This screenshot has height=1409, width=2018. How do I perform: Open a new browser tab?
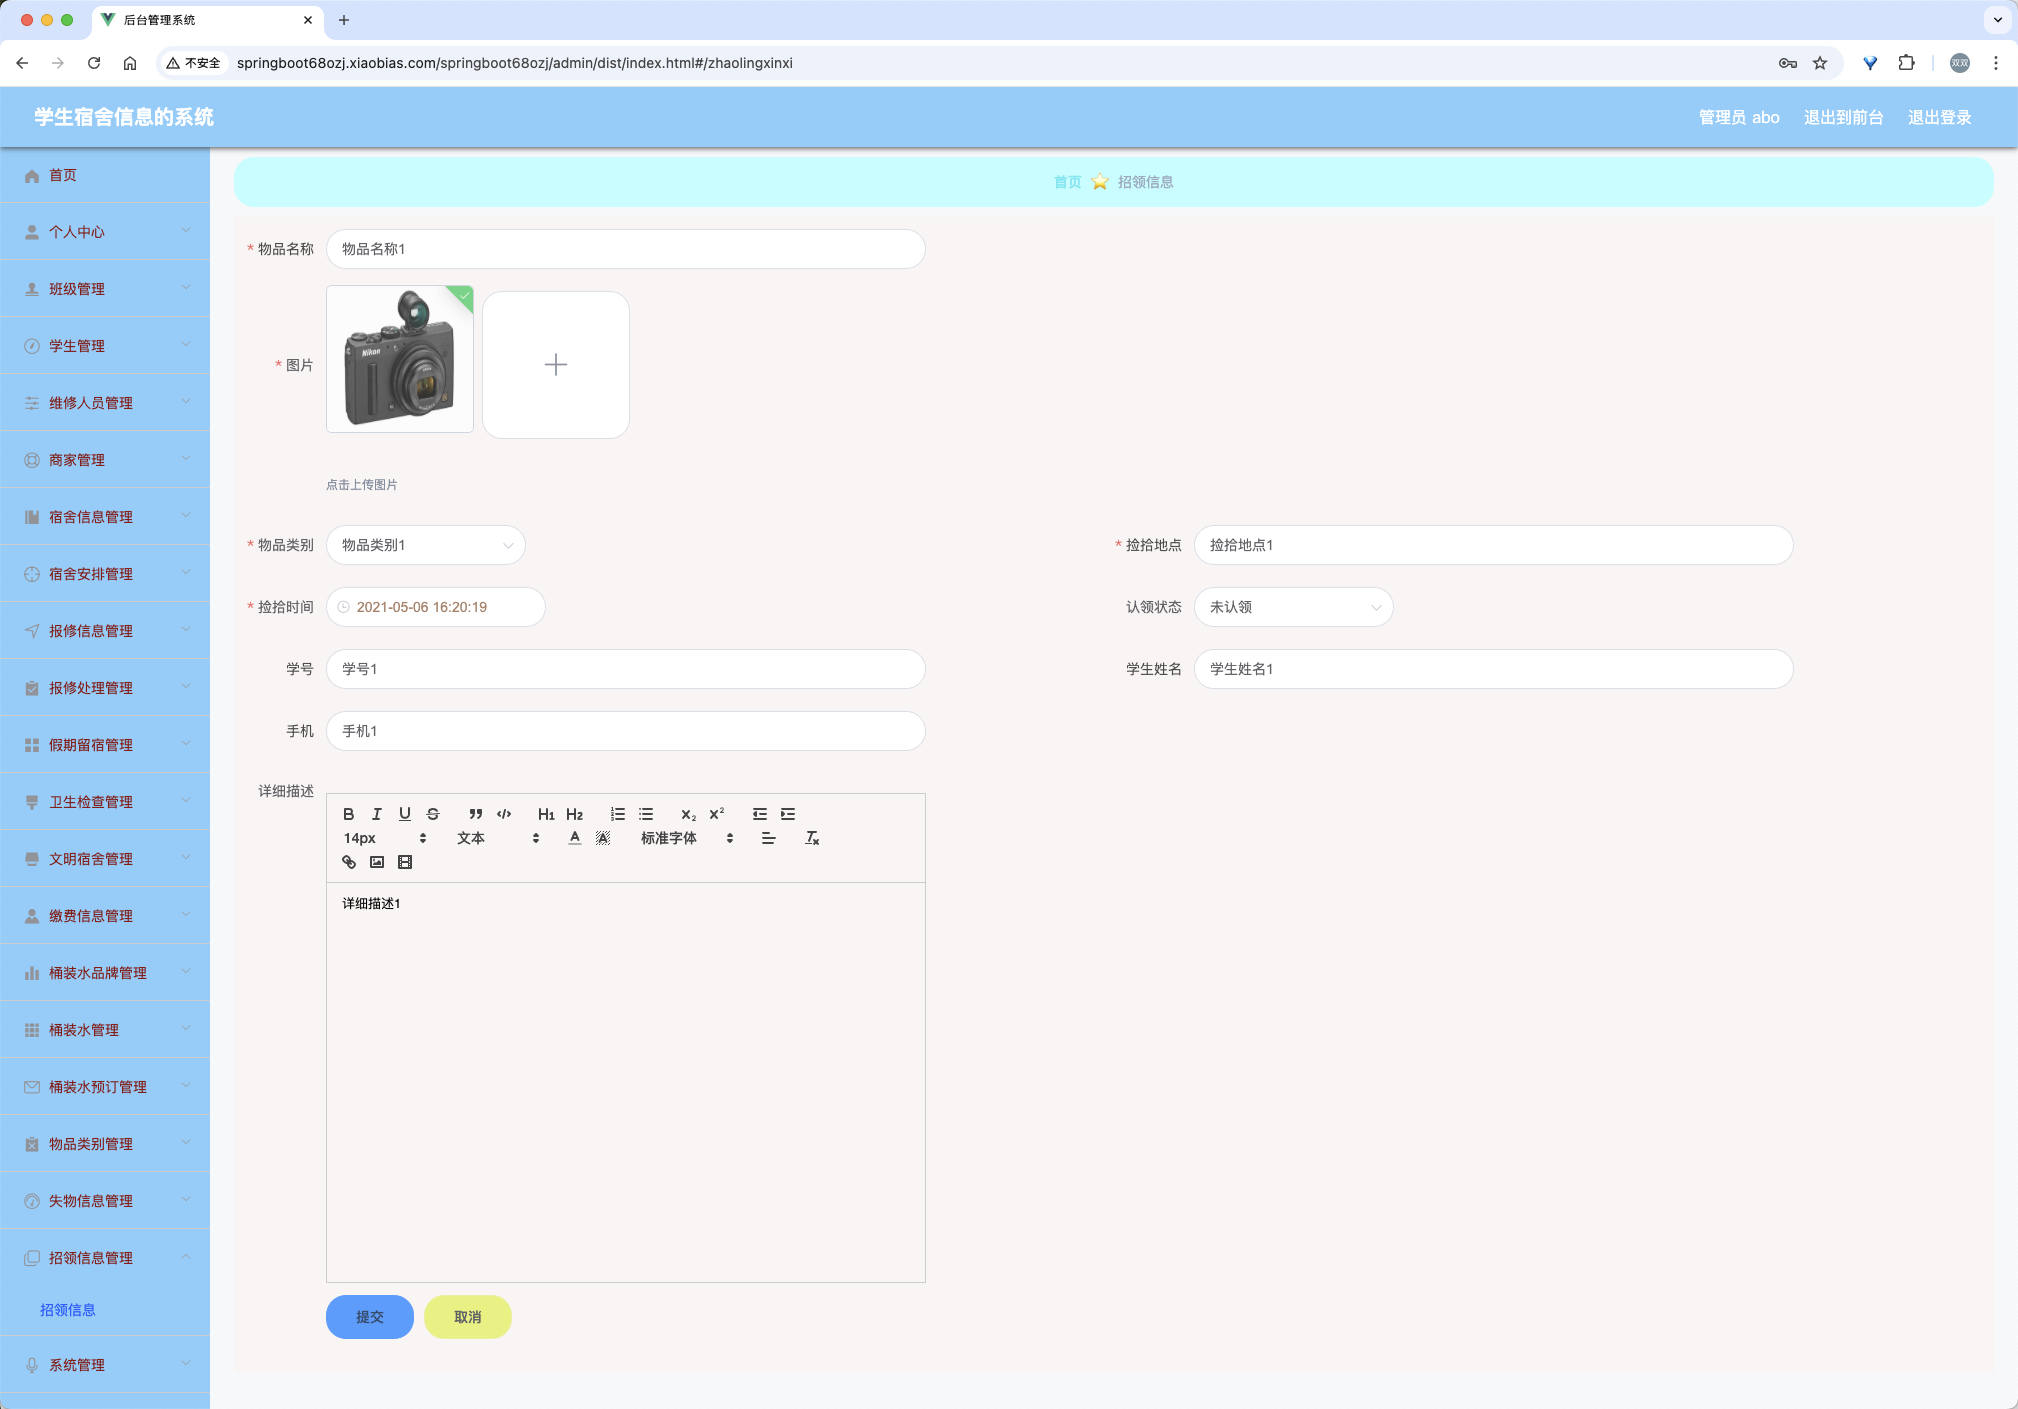pyautogui.click(x=344, y=20)
